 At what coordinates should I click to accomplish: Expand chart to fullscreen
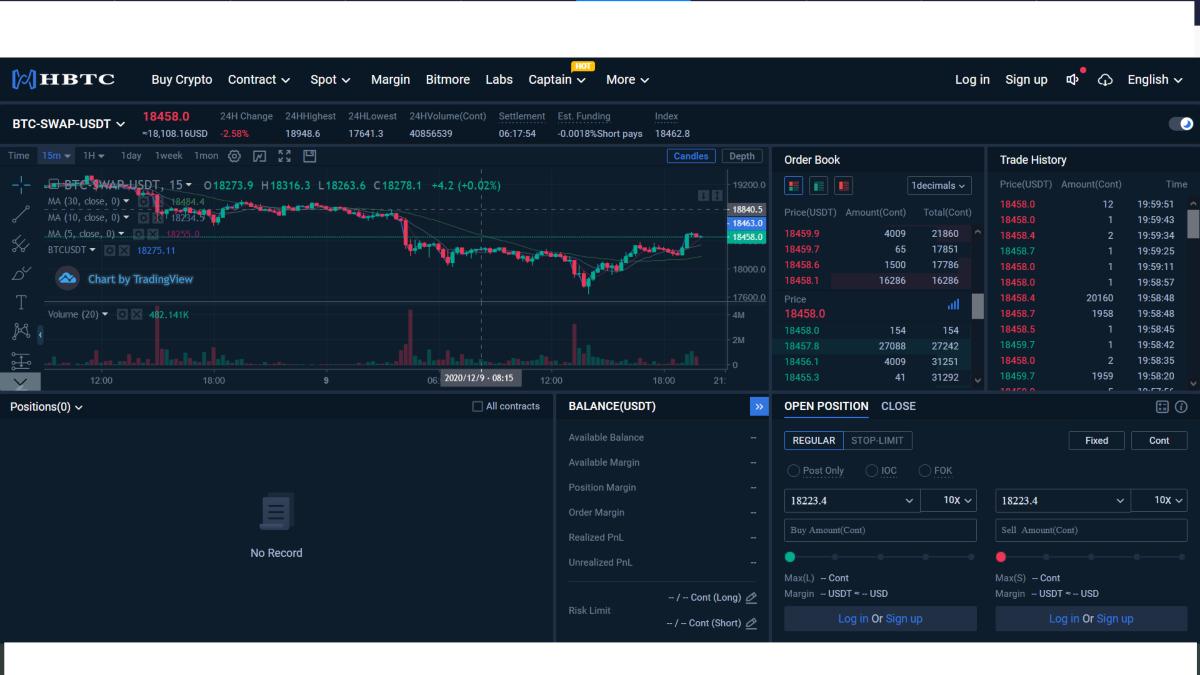tap(284, 156)
